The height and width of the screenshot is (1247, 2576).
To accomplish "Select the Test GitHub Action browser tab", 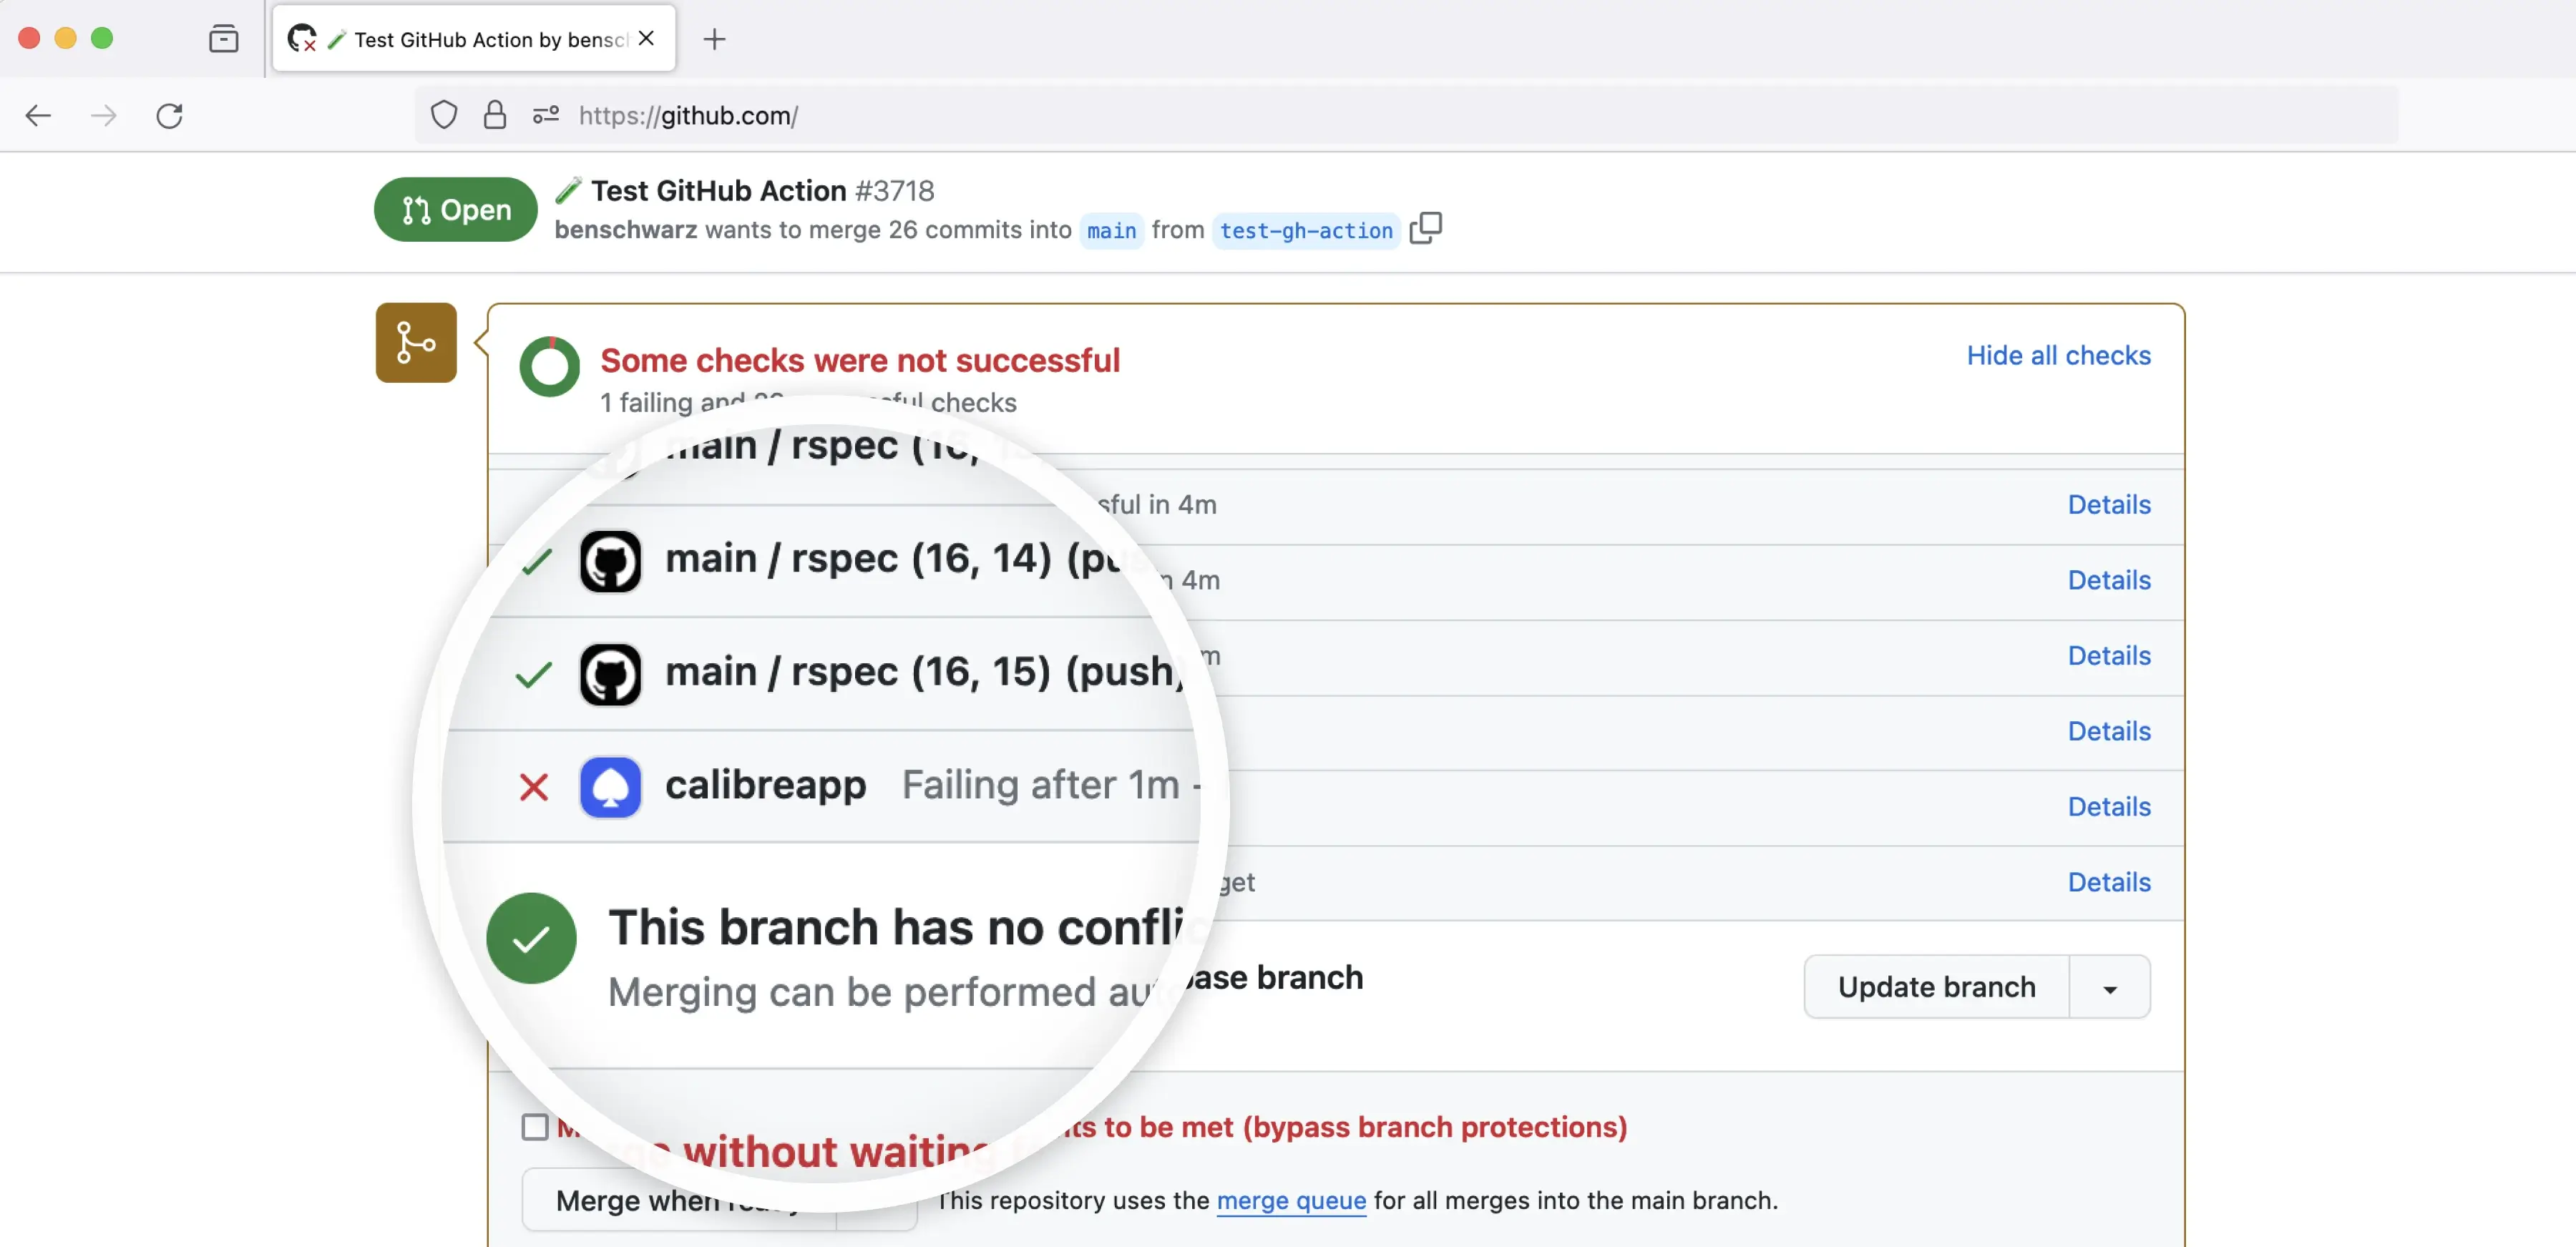I will (475, 39).
